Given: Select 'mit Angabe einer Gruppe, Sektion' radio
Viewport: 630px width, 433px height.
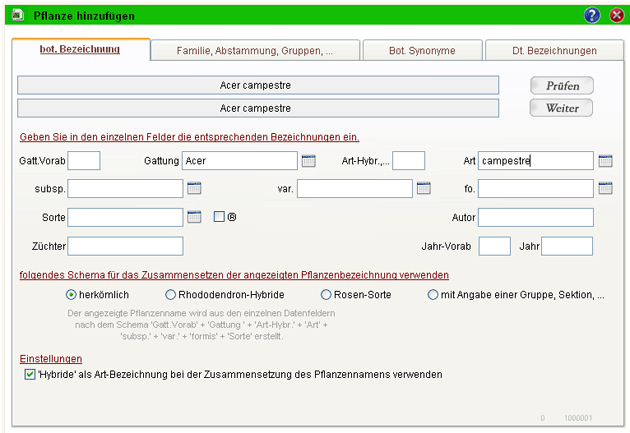Looking at the screenshot, I should coord(433,295).
